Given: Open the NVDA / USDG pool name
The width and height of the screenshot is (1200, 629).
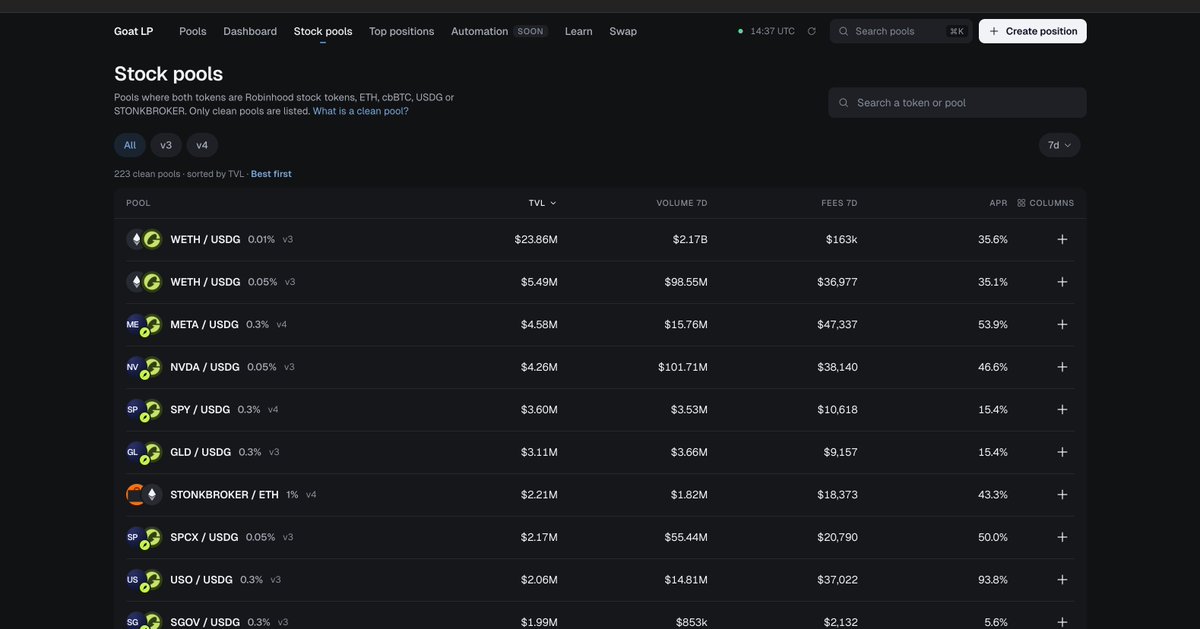Looking at the screenshot, I should pos(205,367).
